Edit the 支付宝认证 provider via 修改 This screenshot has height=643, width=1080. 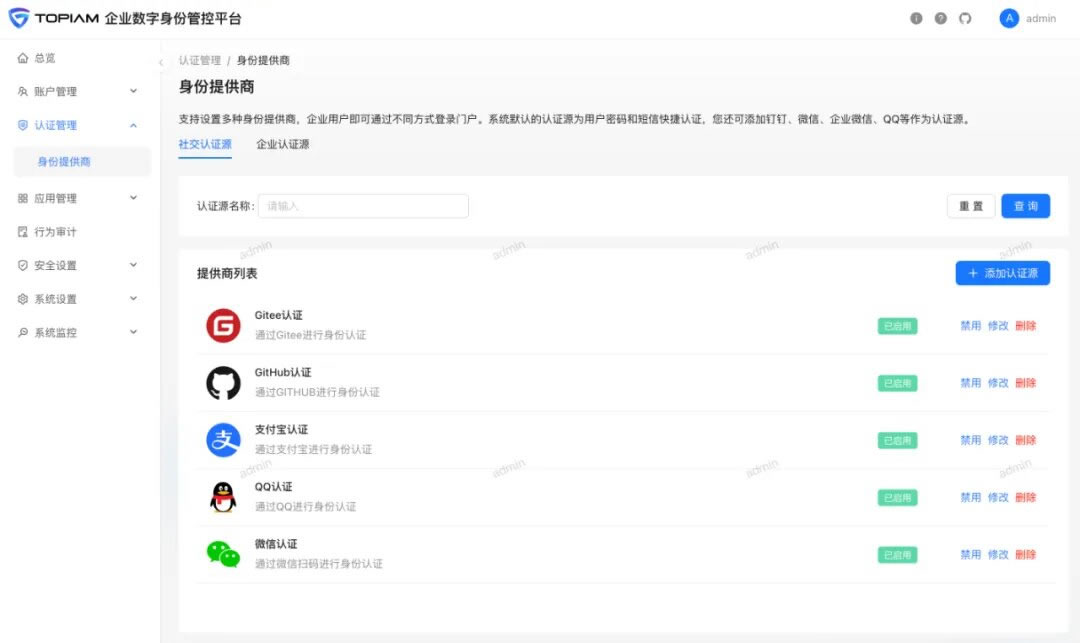[x=998, y=440]
